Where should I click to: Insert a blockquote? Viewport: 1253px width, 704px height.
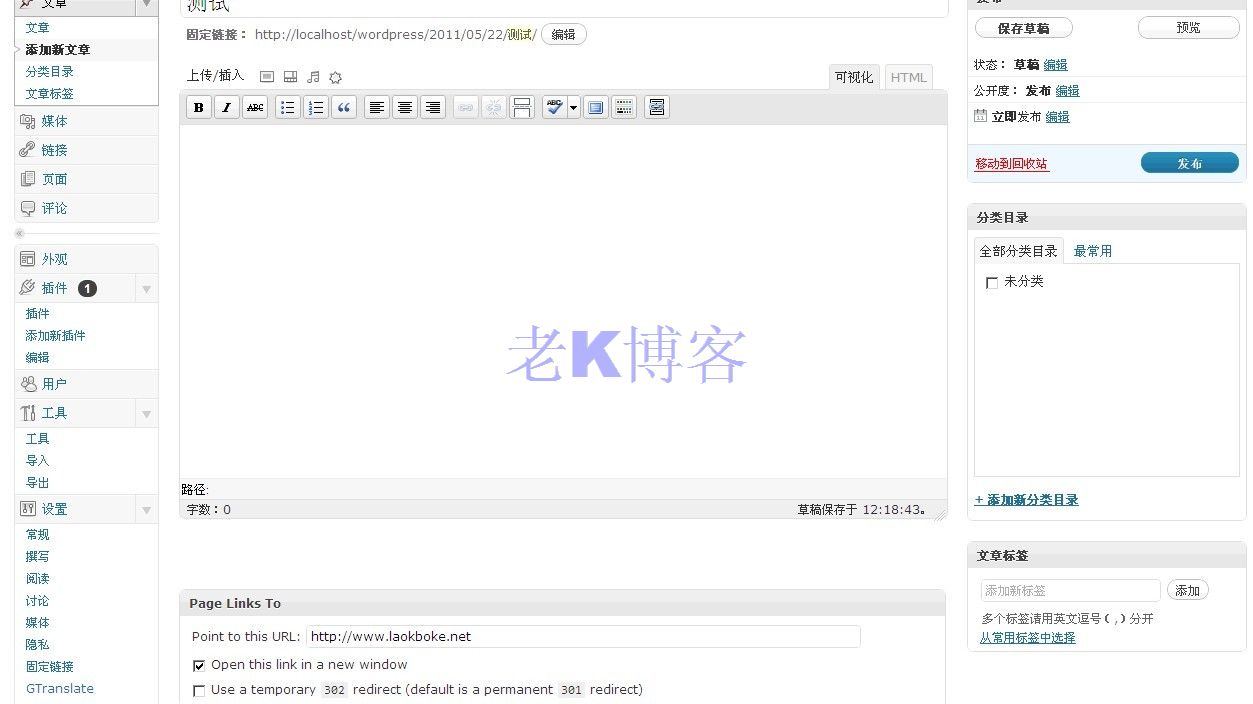344,107
